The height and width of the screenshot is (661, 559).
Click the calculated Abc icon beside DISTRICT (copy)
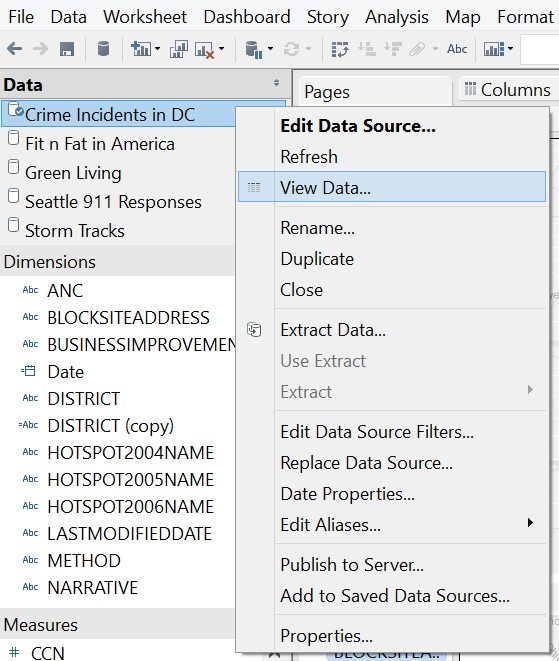click(x=29, y=425)
